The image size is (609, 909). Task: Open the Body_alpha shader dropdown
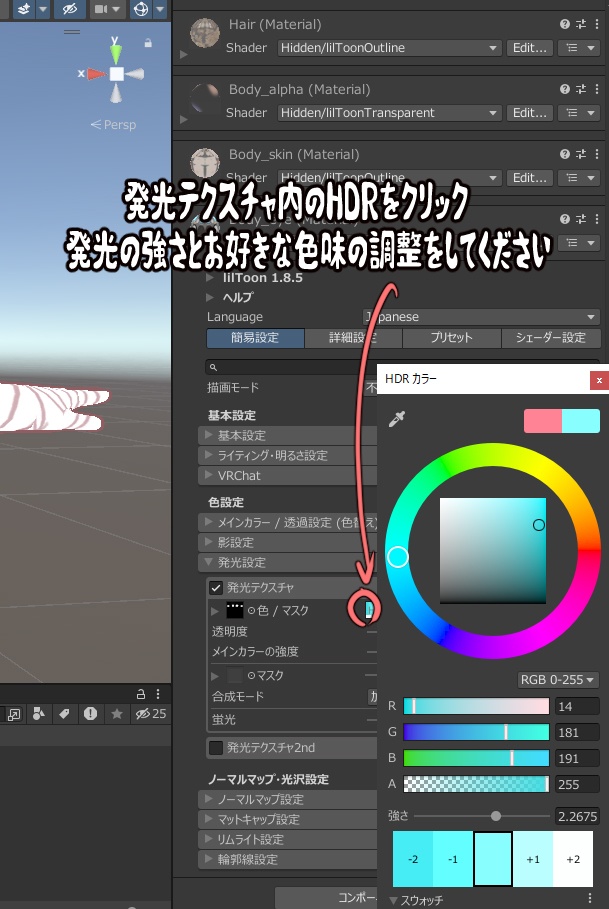389,112
